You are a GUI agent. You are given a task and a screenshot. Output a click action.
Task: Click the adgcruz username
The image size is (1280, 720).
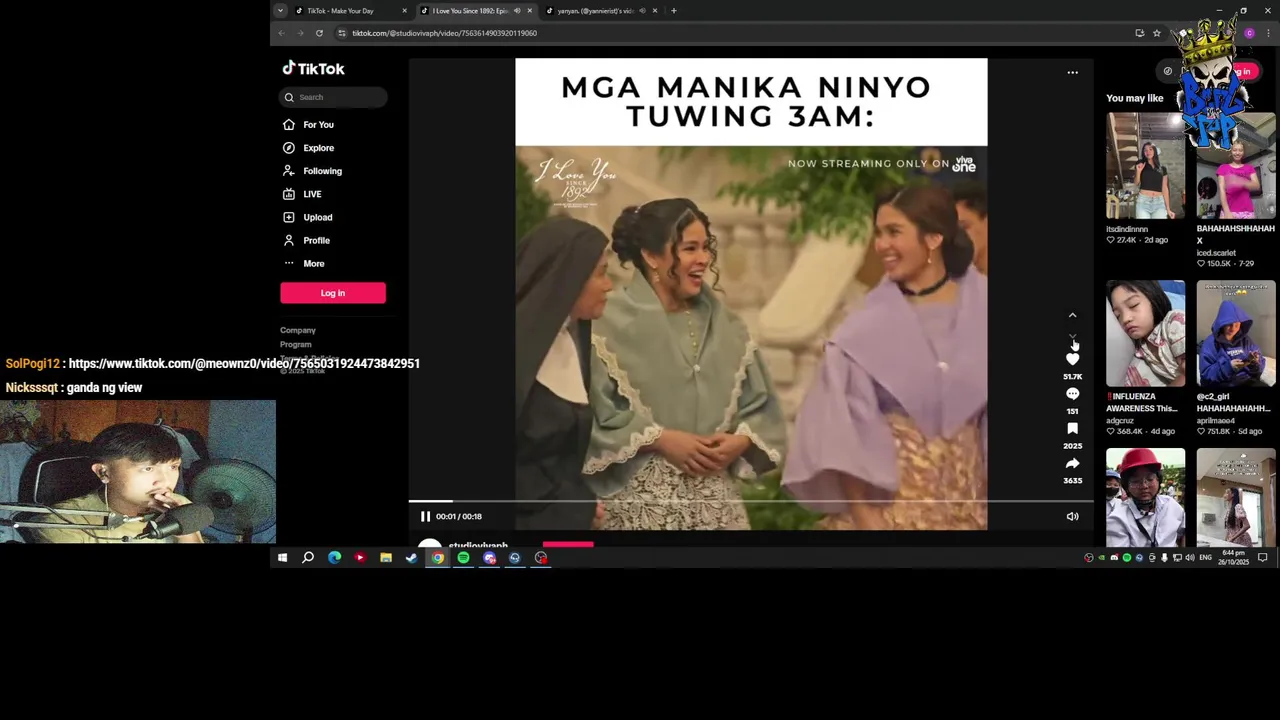click(x=1120, y=421)
